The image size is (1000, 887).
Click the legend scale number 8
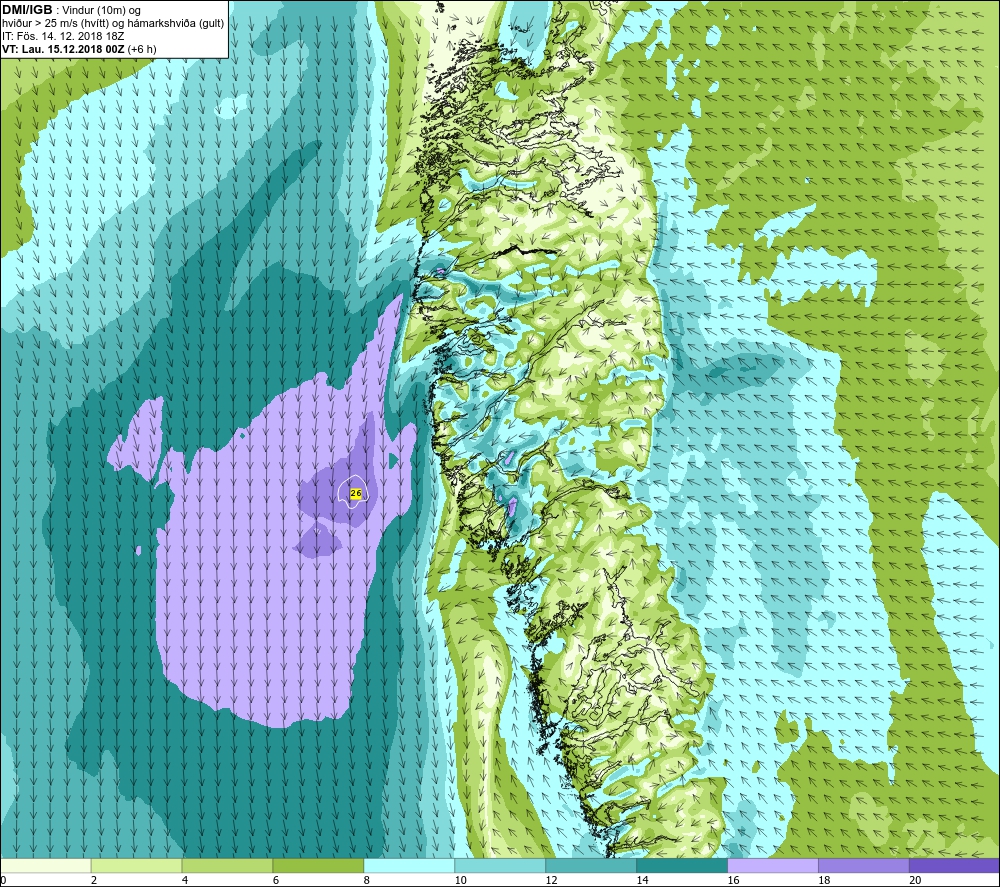(x=367, y=880)
